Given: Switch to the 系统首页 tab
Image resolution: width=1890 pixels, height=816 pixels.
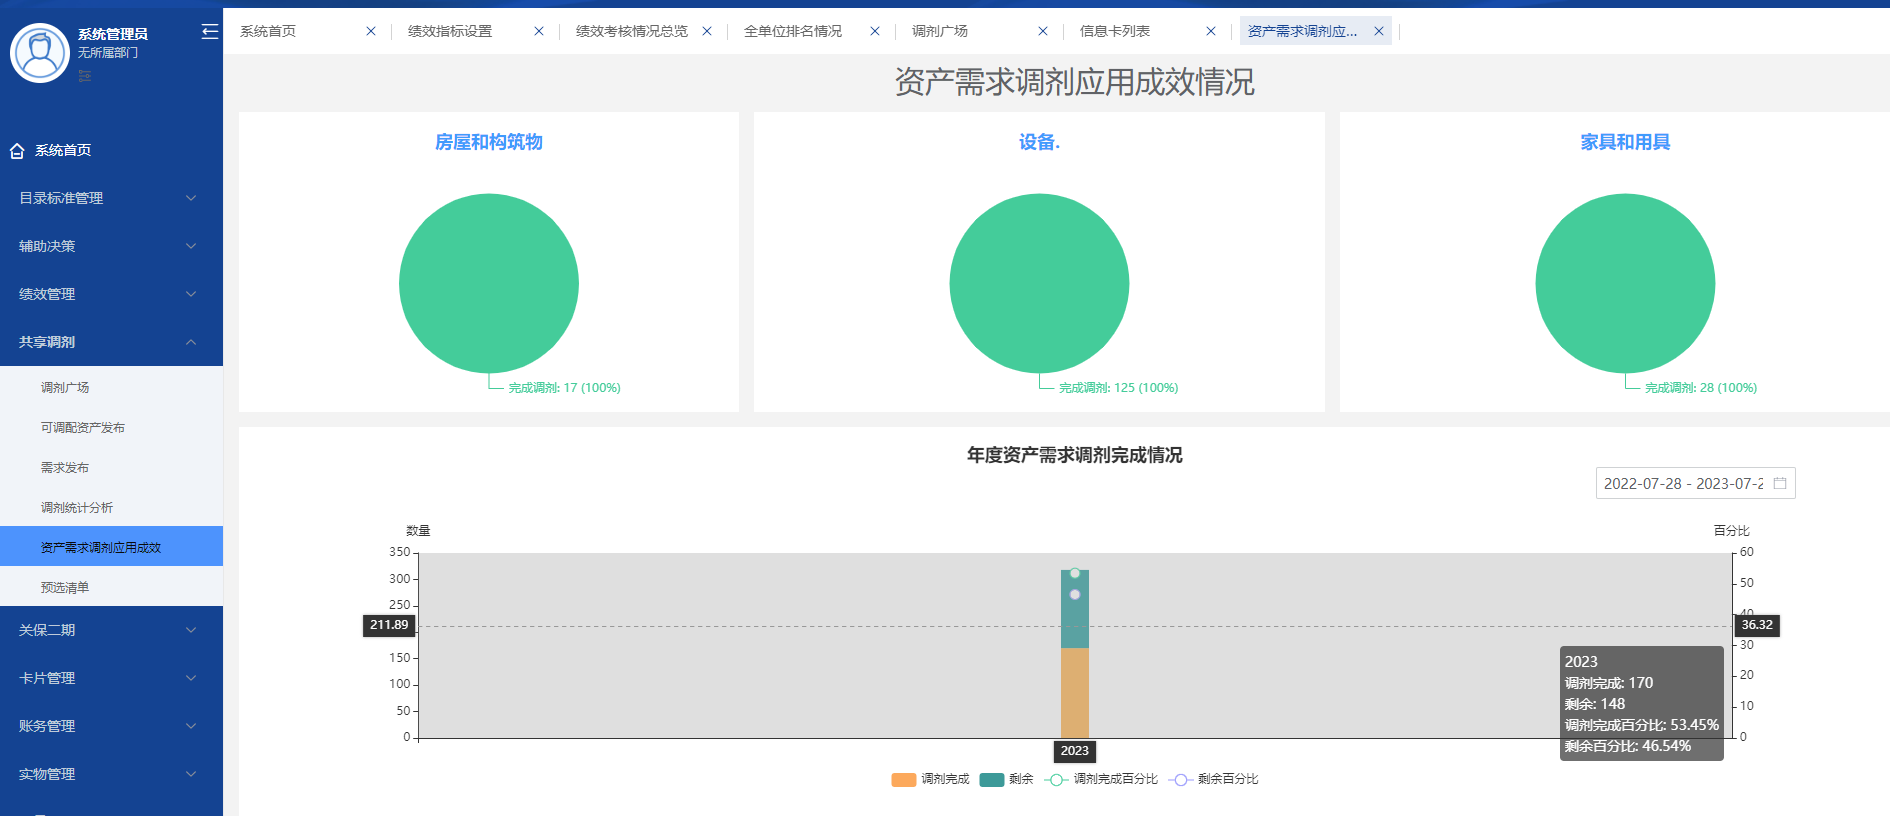Looking at the screenshot, I should 268,31.
